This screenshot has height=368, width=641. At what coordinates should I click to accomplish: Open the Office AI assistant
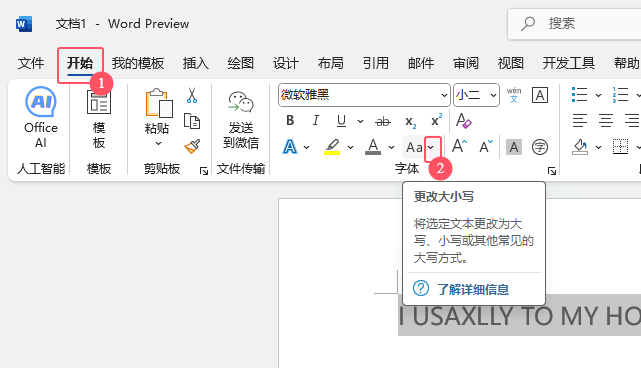[40, 118]
